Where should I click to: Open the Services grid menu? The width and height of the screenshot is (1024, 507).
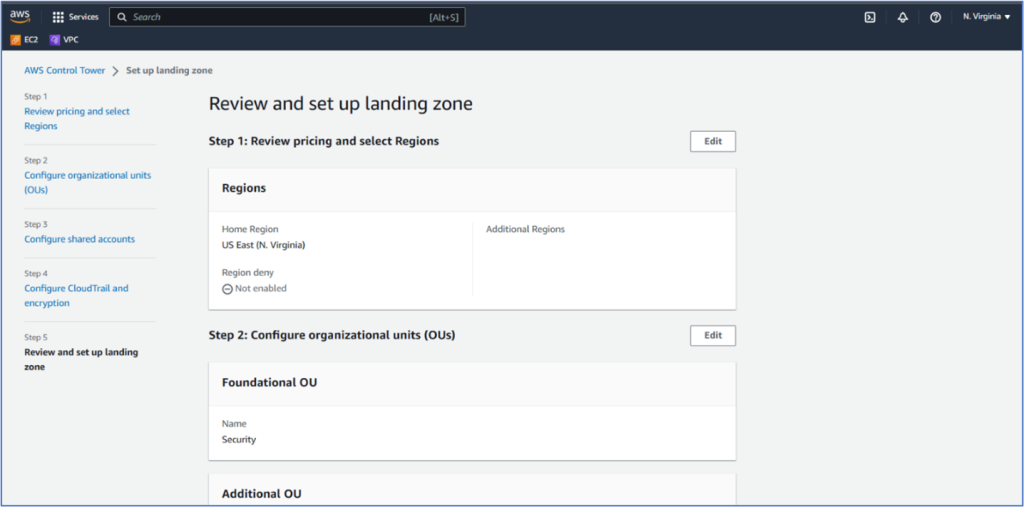75,17
